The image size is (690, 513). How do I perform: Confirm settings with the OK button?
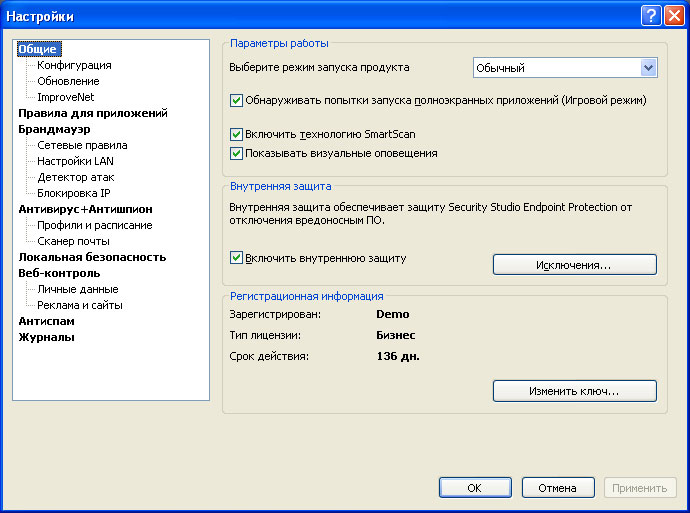tap(475, 488)
